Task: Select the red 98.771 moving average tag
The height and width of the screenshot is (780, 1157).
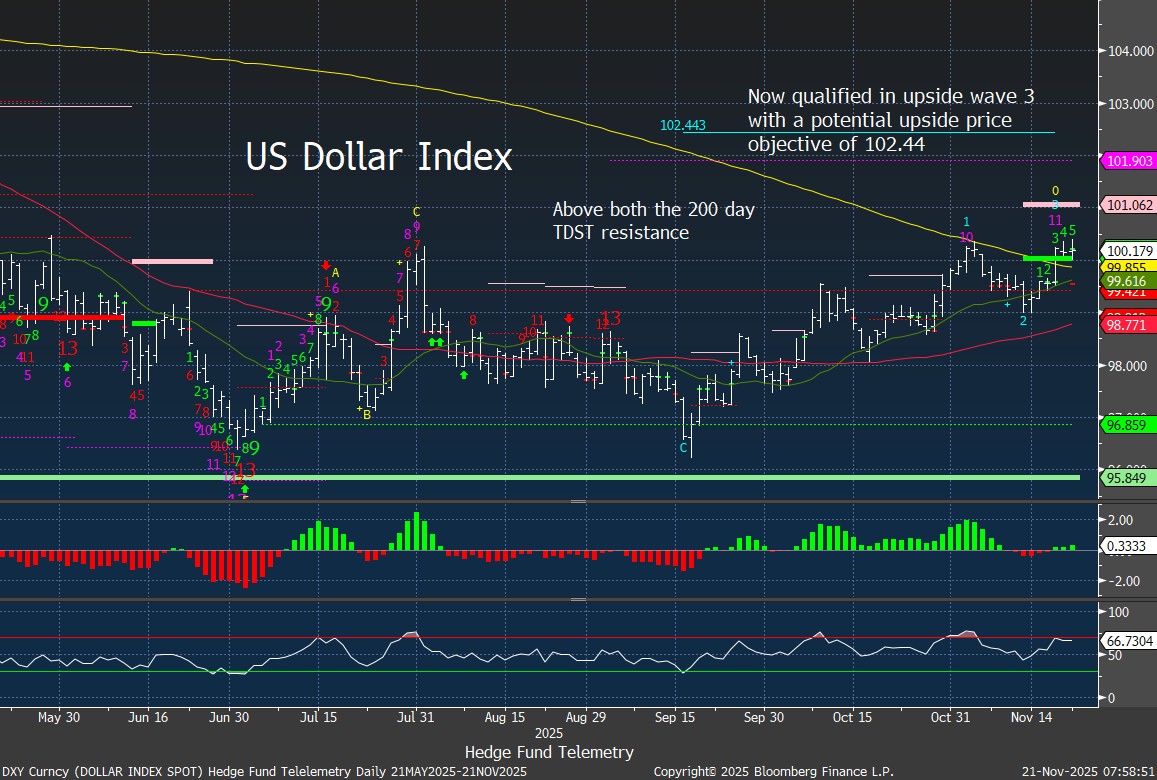Action: (x=1128, y=326)
